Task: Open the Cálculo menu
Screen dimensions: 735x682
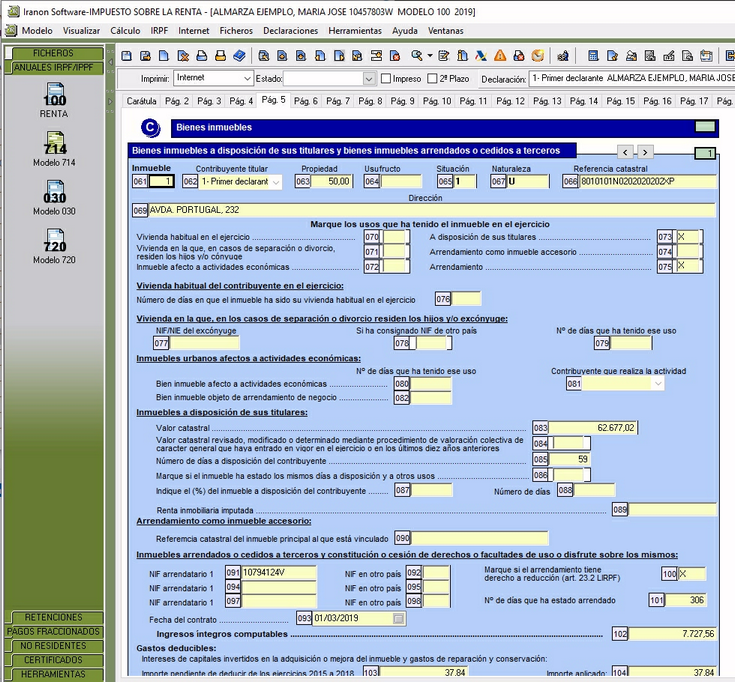Action: (125, 30)
